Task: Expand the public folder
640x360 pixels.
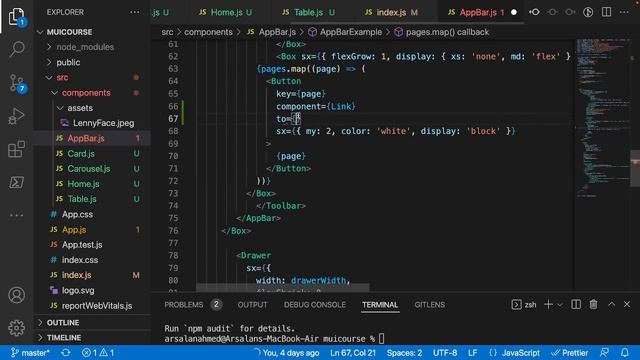Action: point(68,62)
